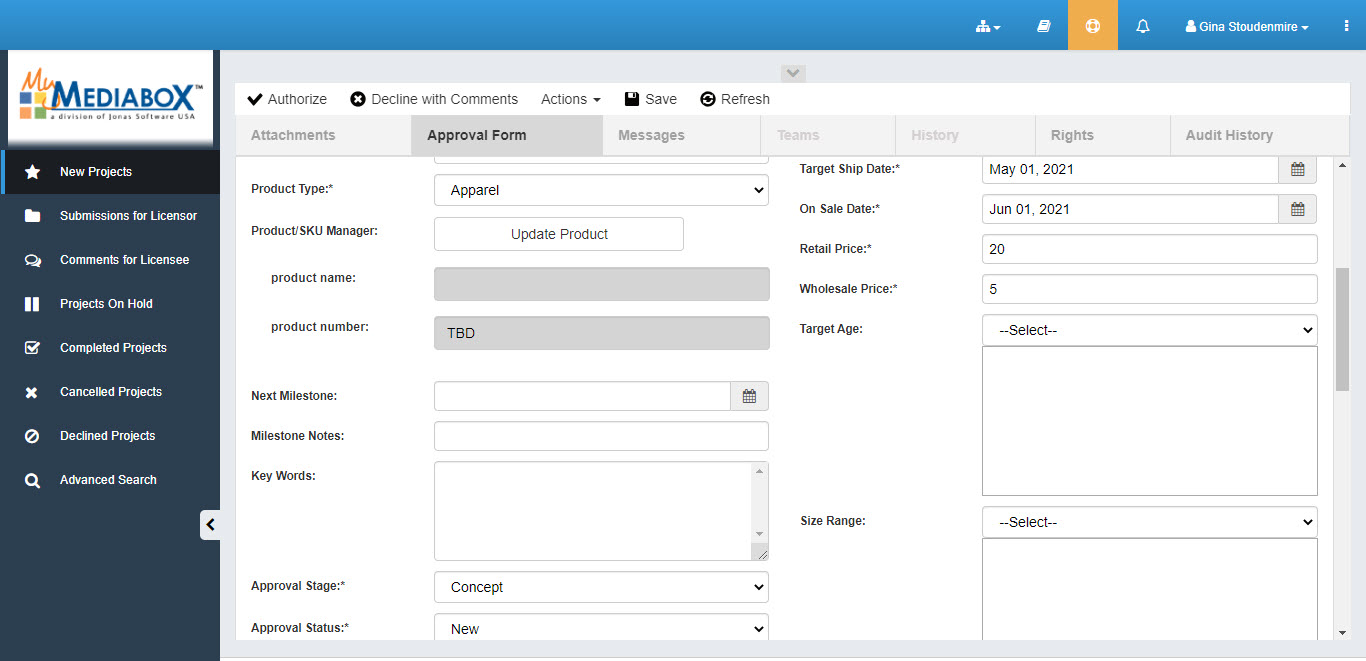The height and width of the screenshot is (661, 1366).
Task: Click the Next Milestone date field
Action: point(582,396)
